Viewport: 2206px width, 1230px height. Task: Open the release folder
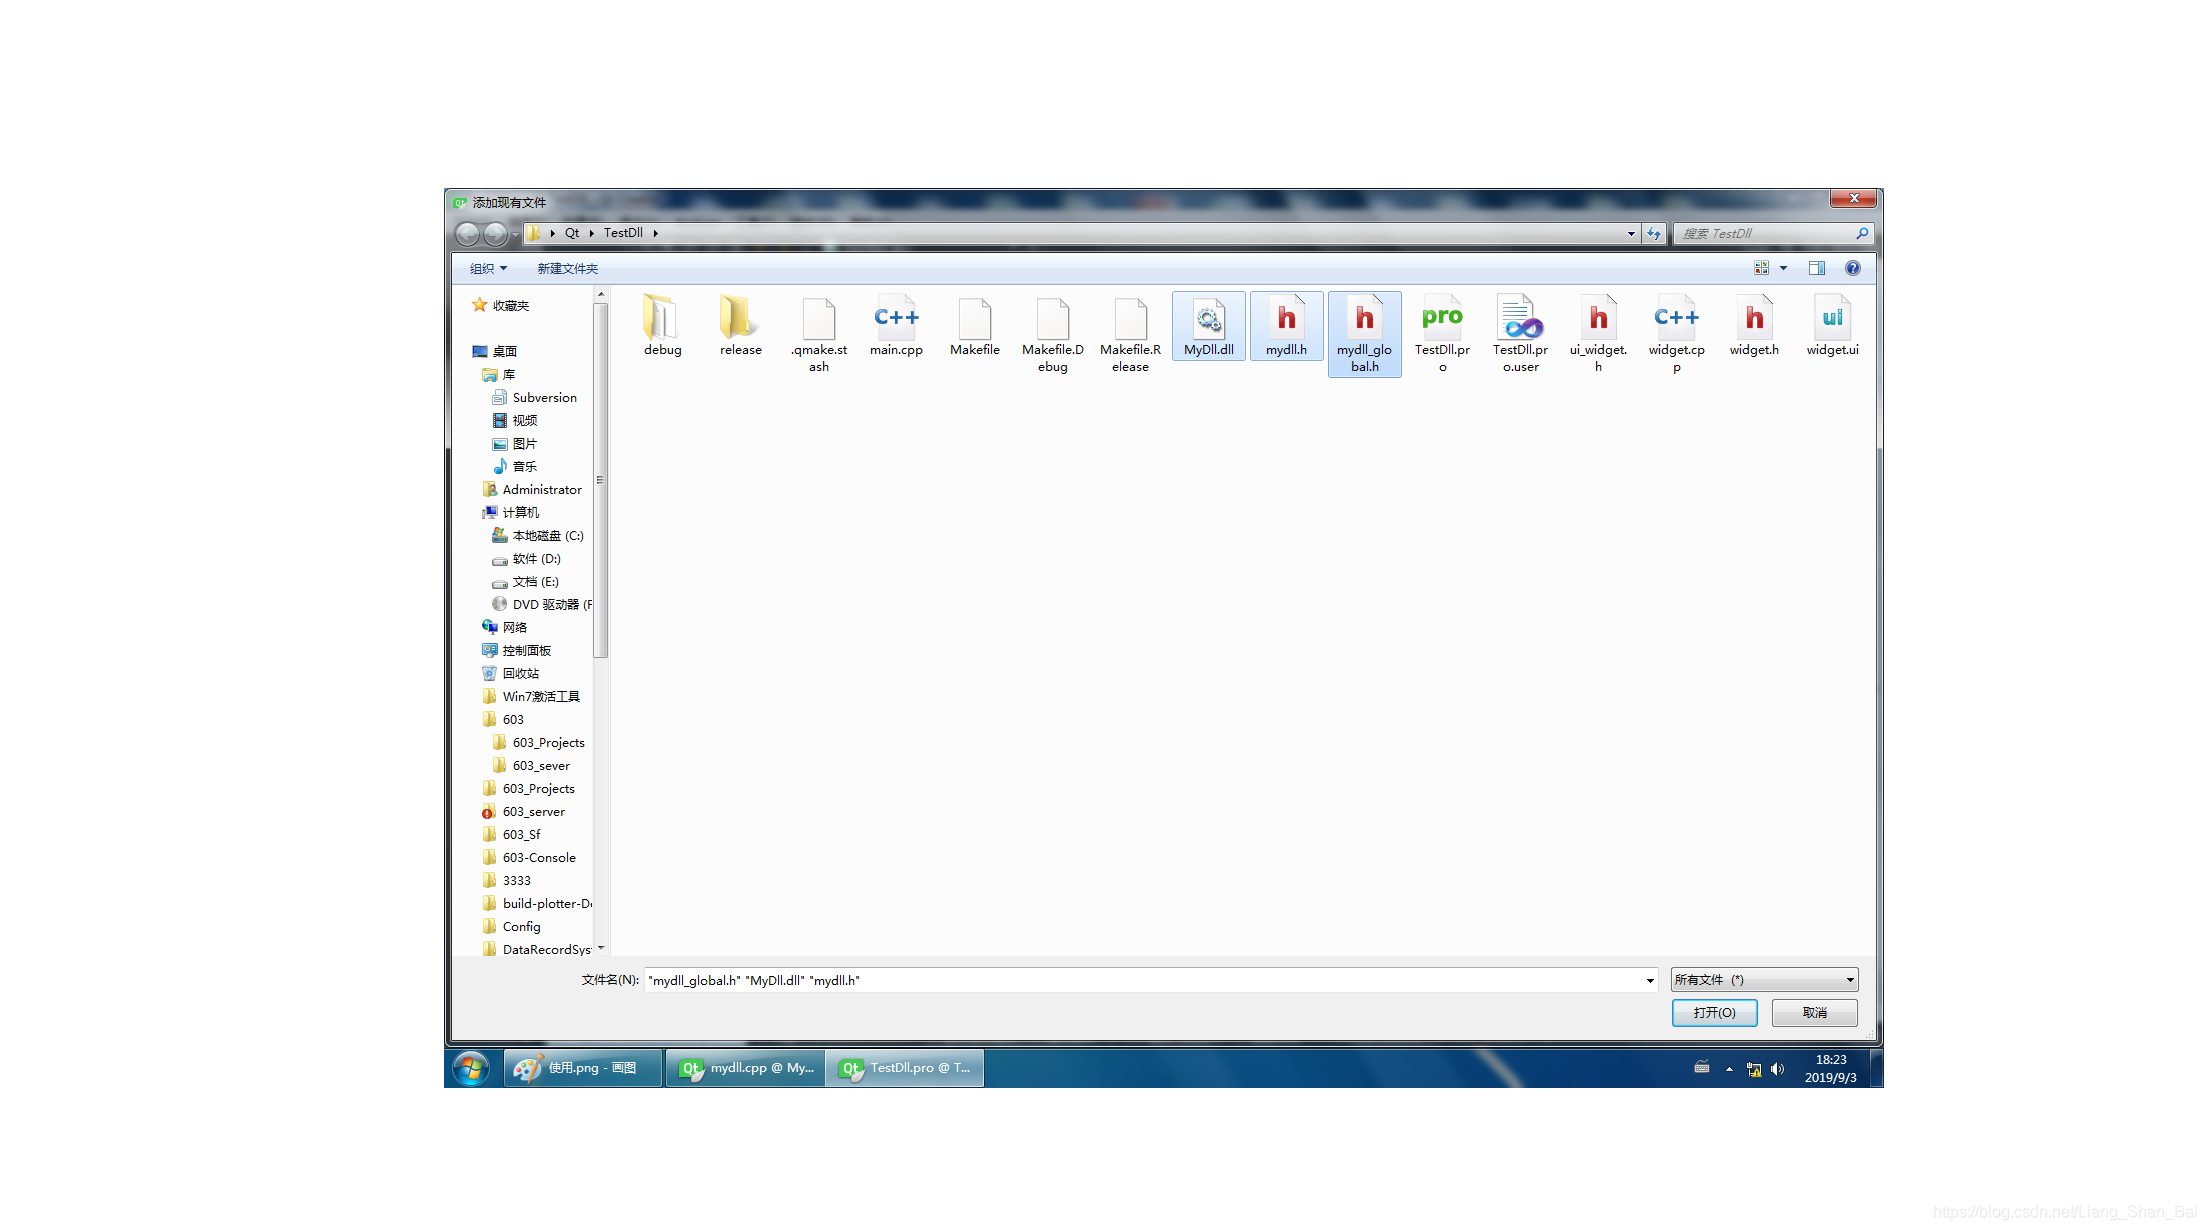coord(740,326)
